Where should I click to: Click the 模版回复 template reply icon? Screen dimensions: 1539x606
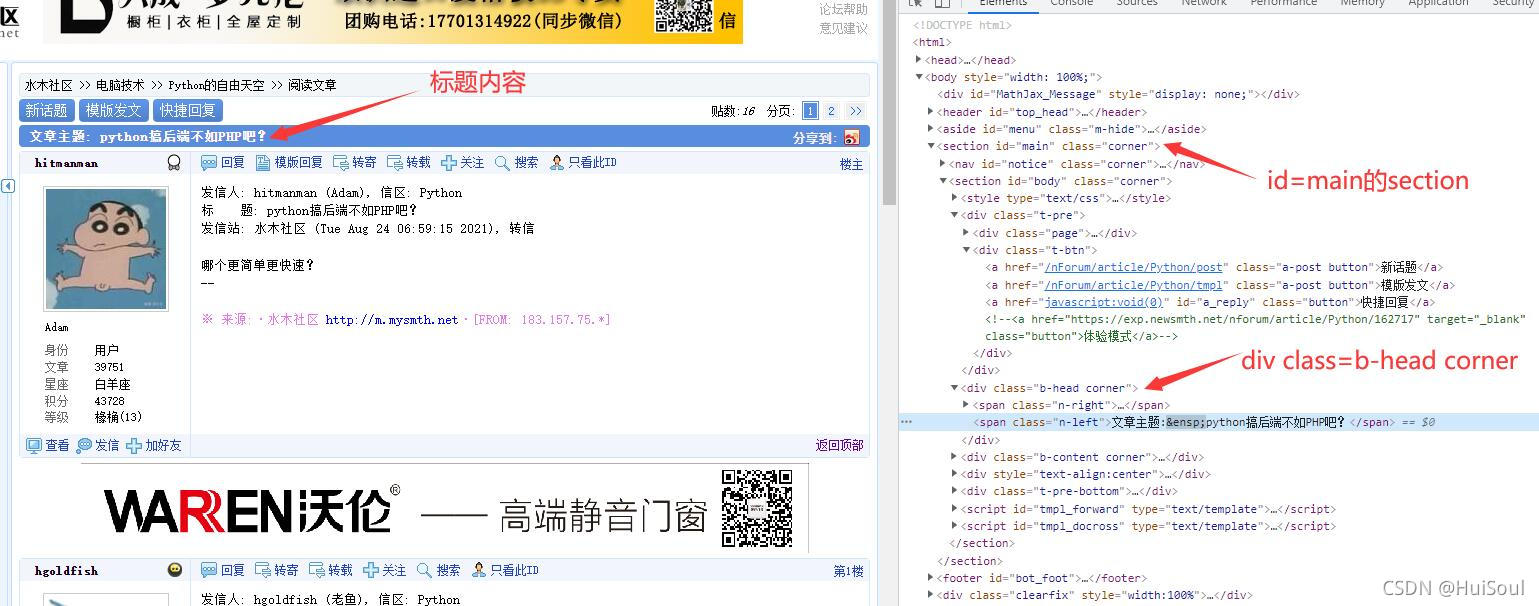pyautogui.click(x=263, y=163)
